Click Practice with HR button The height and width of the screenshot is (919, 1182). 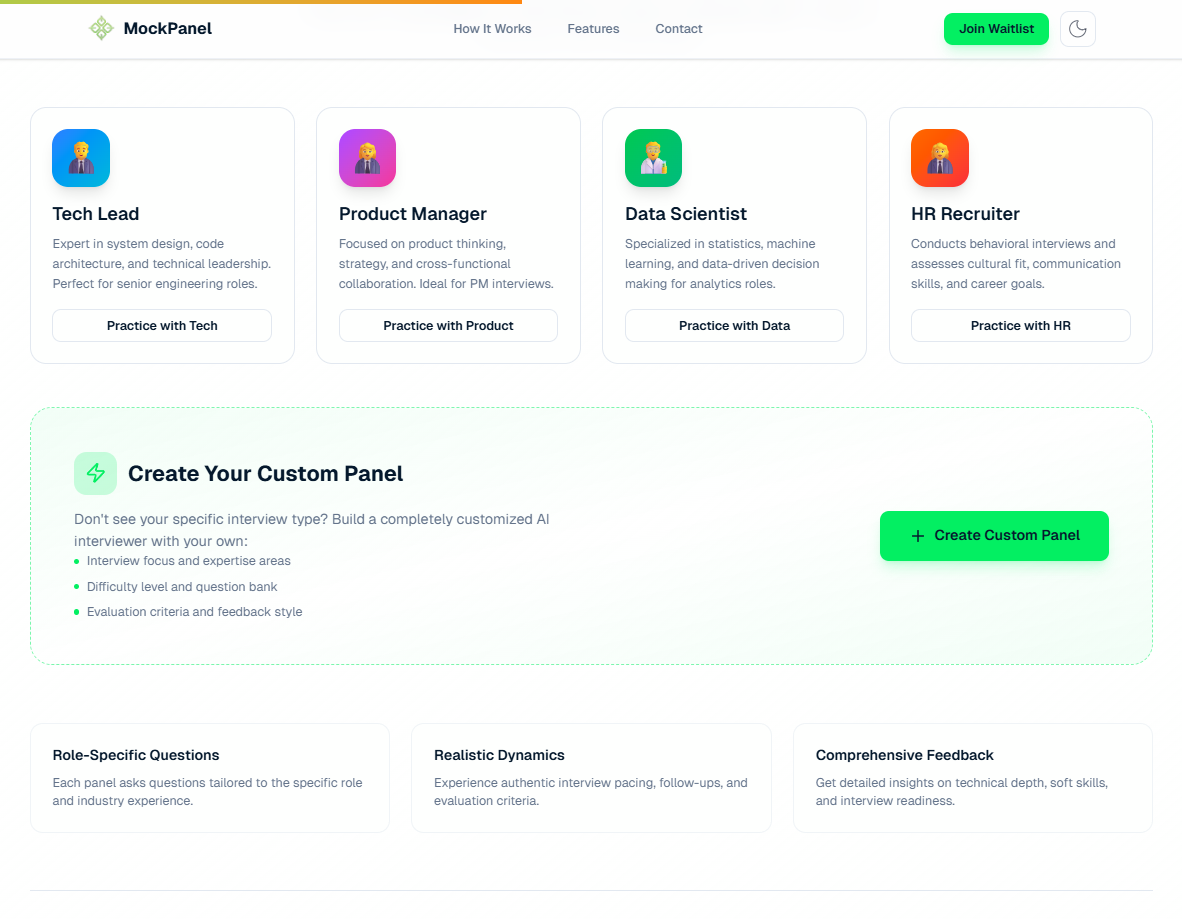1020,325
